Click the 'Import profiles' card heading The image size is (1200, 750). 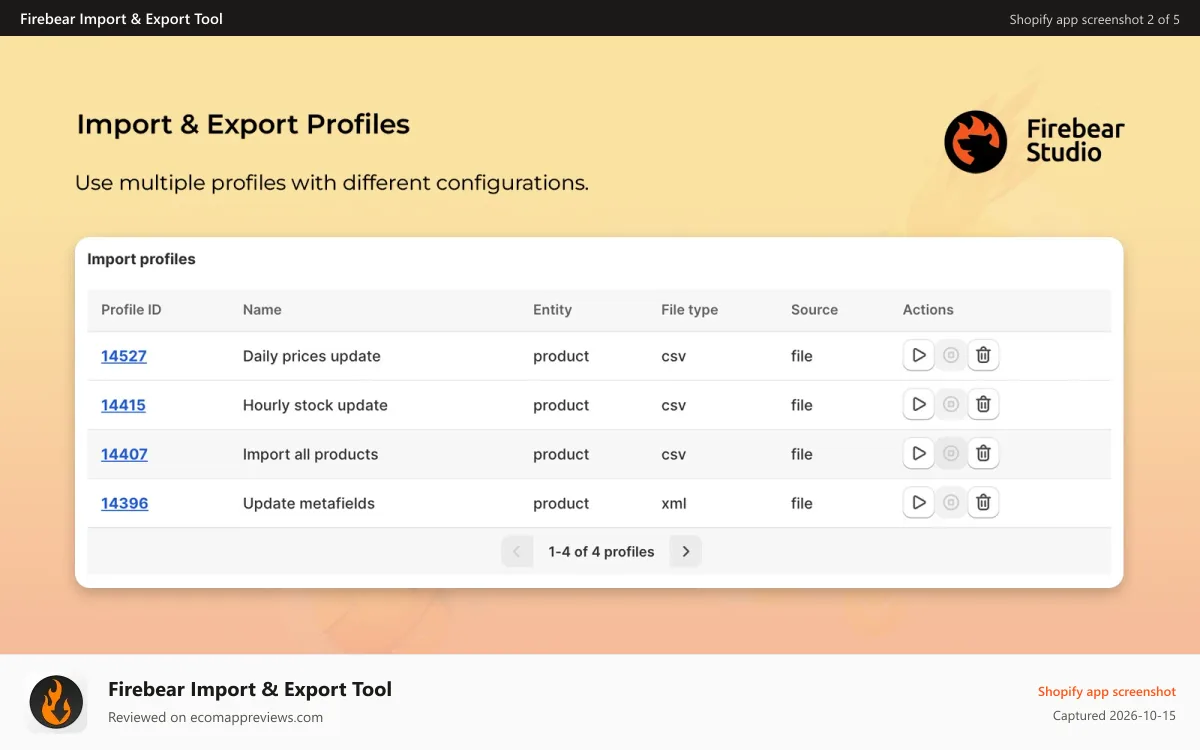tap(141, 259)
